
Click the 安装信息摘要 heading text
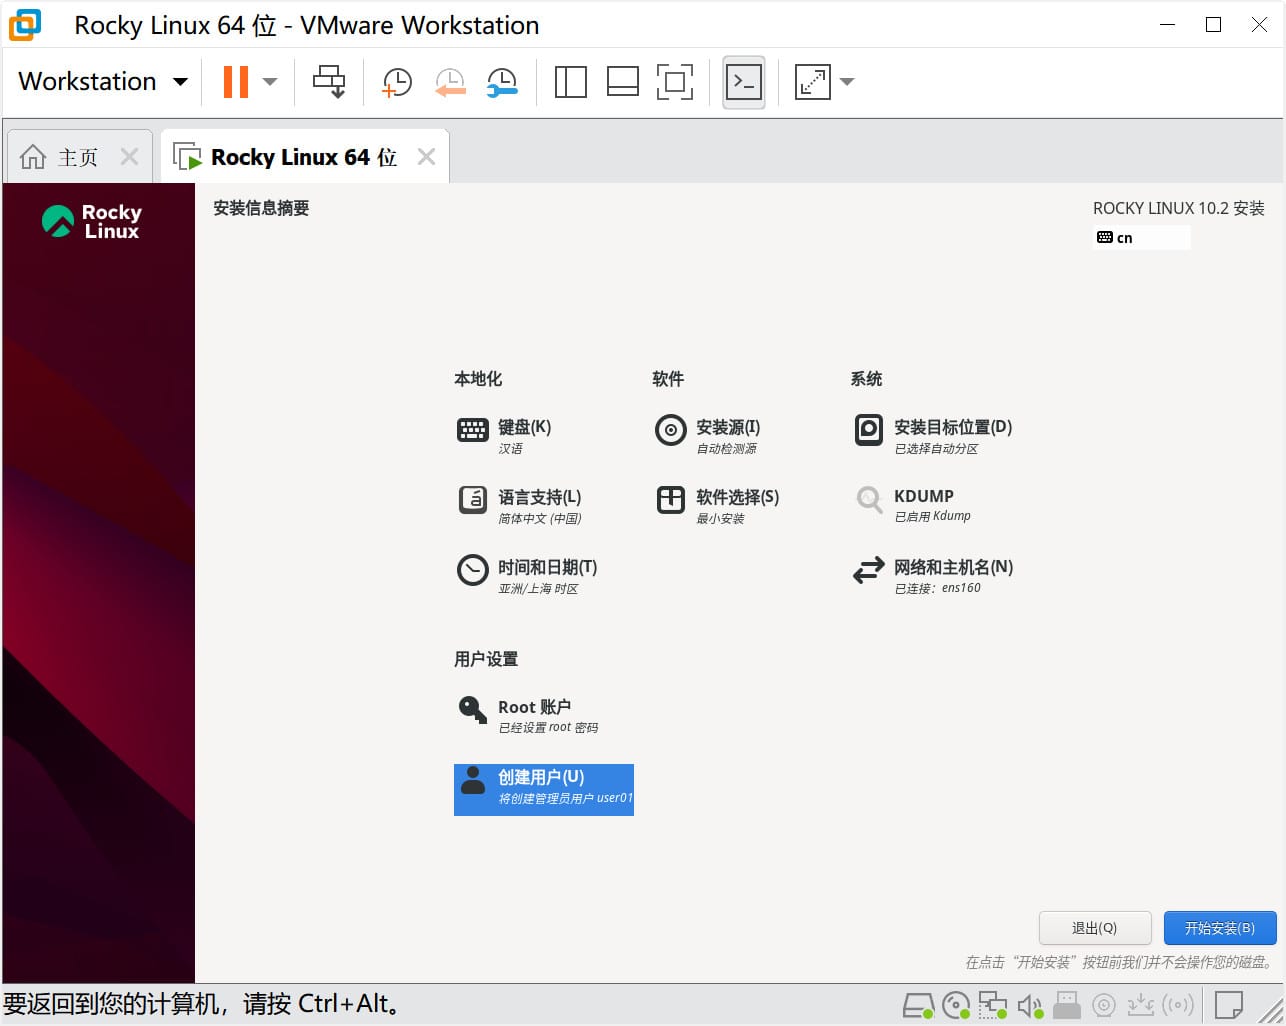coord(261,208)
